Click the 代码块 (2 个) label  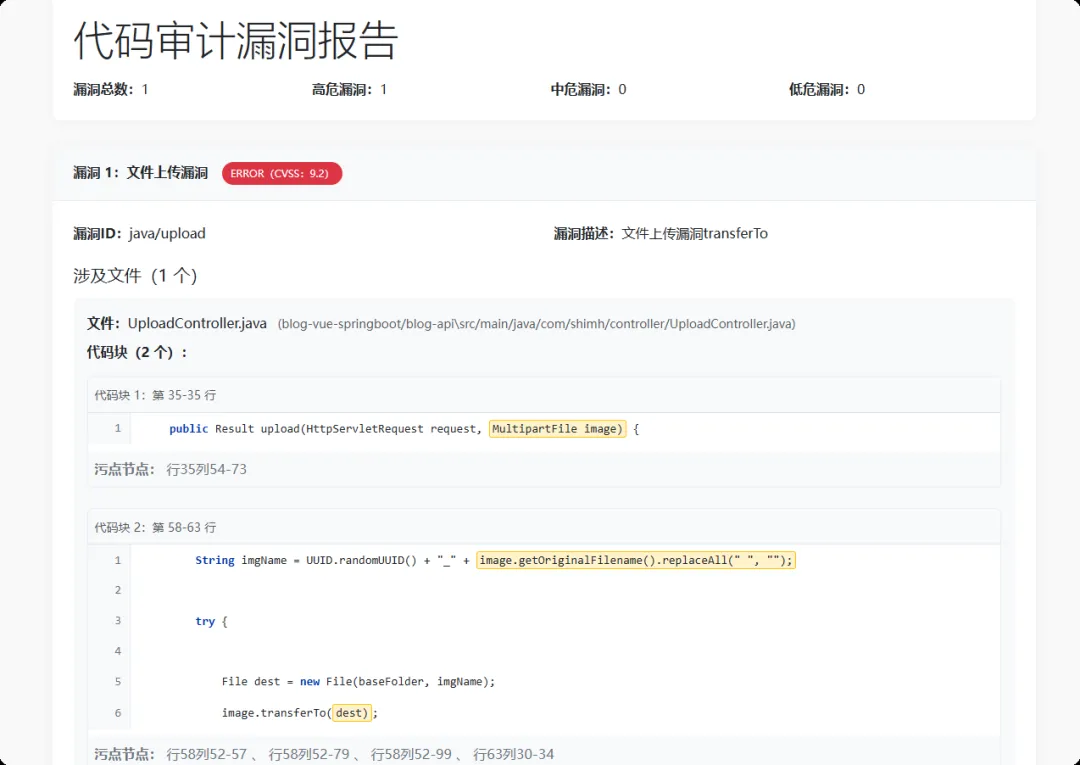(x=137, y=353)
